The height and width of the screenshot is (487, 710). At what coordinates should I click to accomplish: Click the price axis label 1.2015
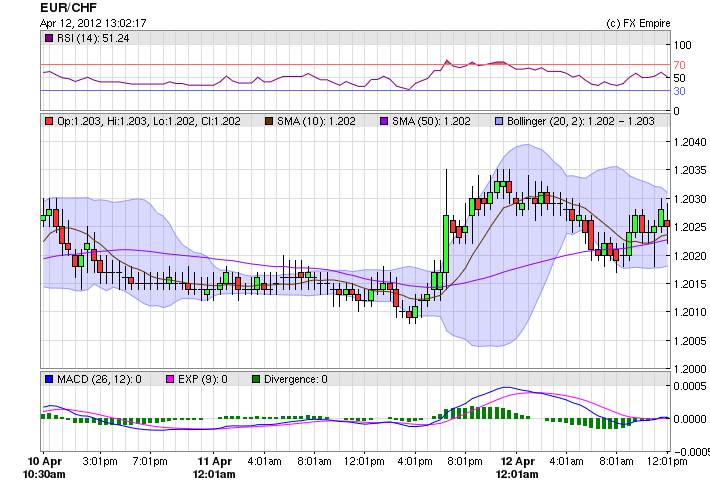point(690,284)
